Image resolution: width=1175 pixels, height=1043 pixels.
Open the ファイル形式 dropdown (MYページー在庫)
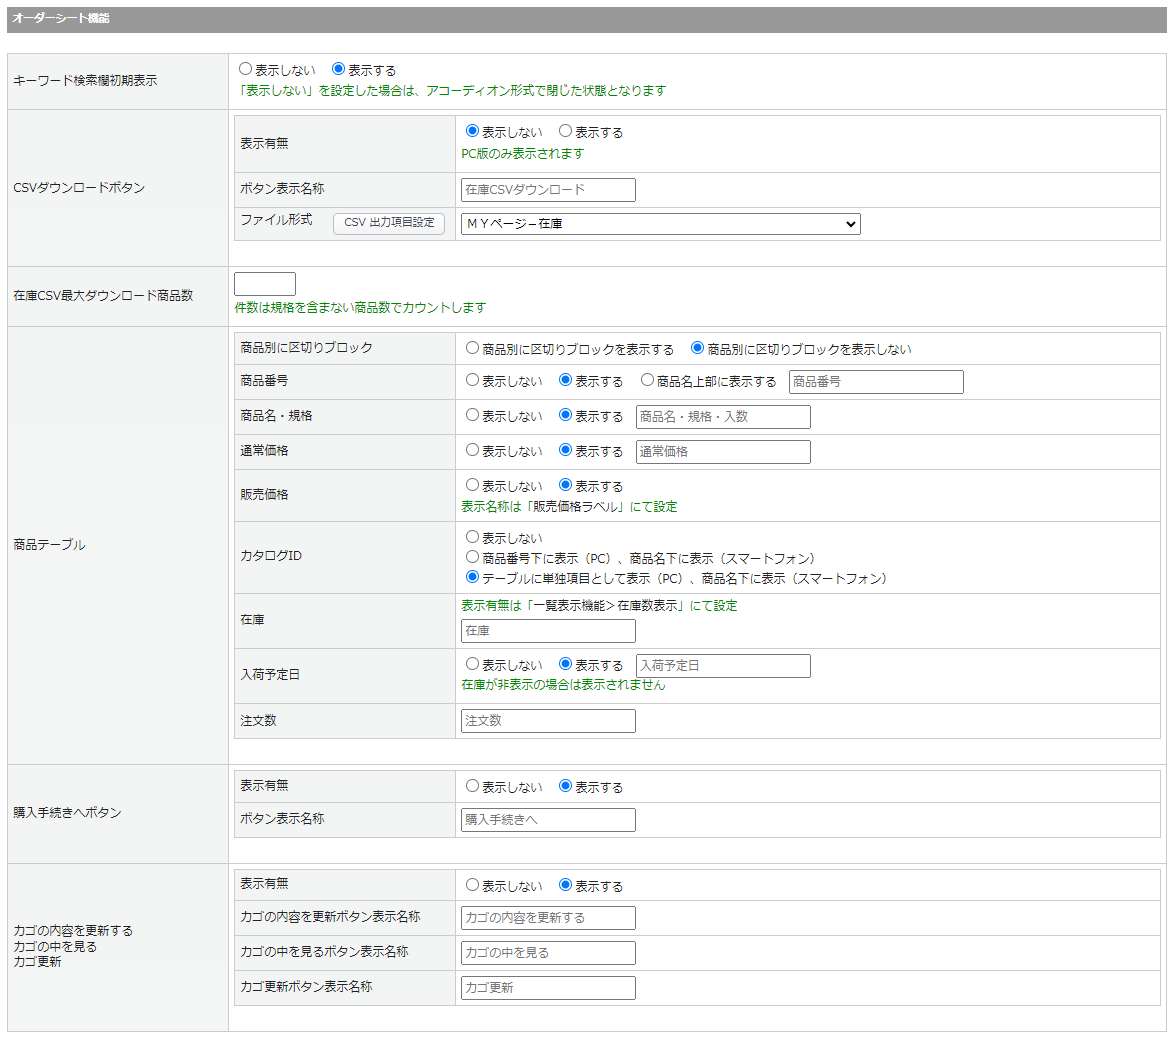click(x=660, y=224)
